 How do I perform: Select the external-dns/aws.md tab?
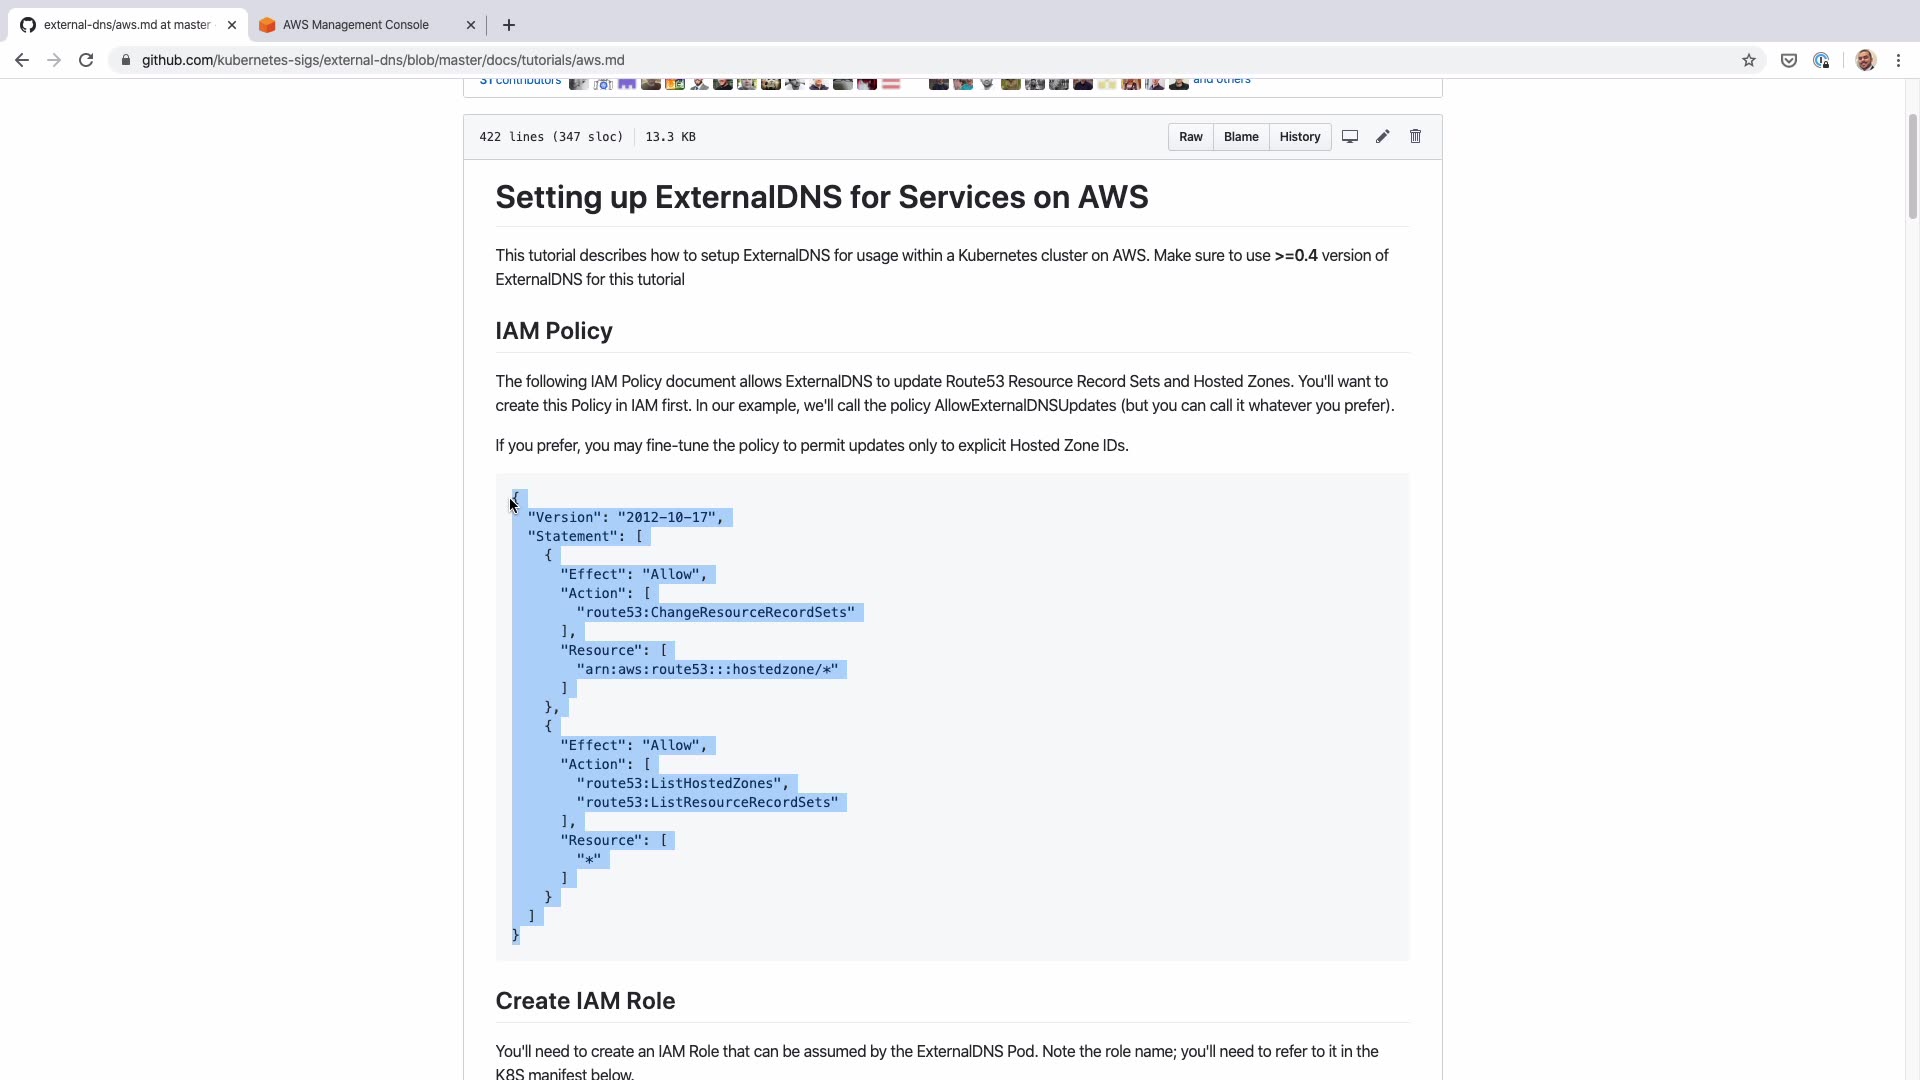pos(126,25)
